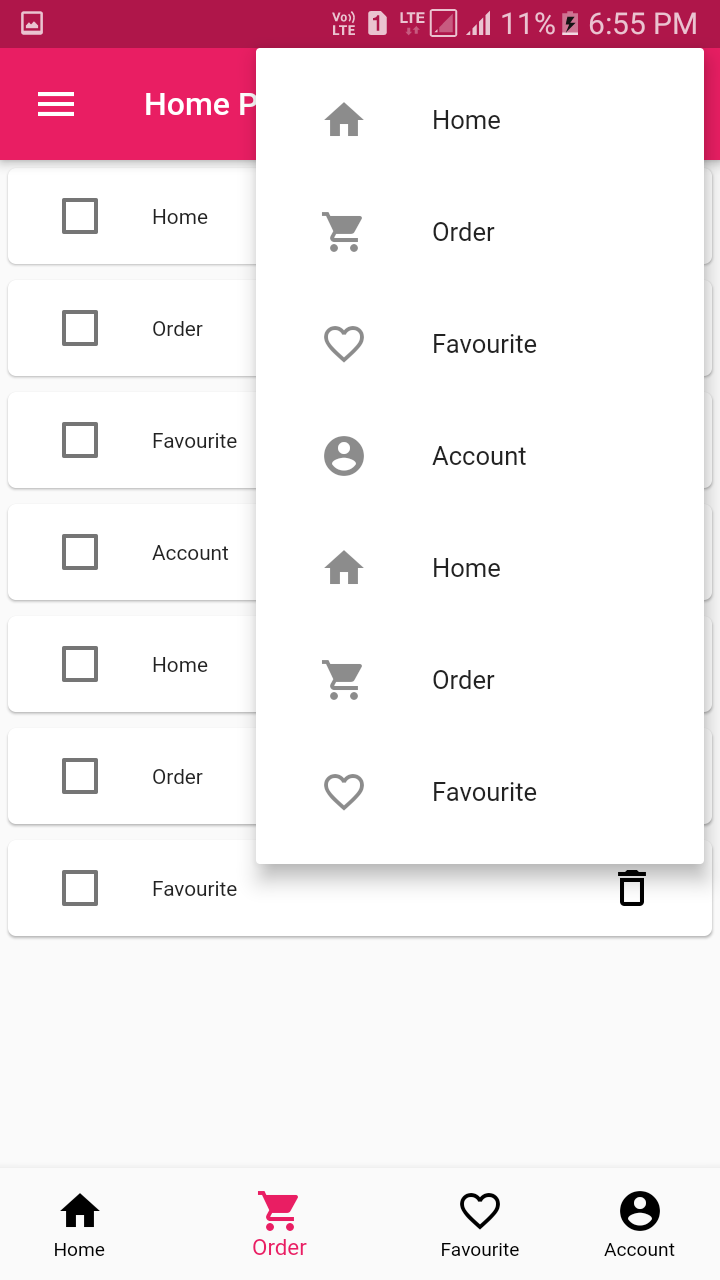
Task: Choose Favourite from the popup menu
Action: point(484,343)
